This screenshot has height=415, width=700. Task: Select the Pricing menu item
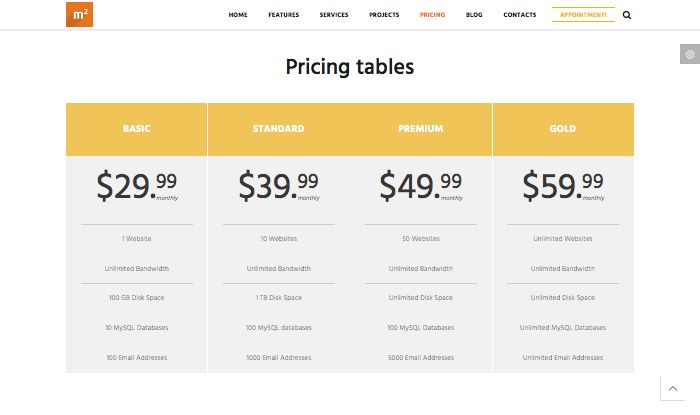pyautogui.click(x=432, y=15)
